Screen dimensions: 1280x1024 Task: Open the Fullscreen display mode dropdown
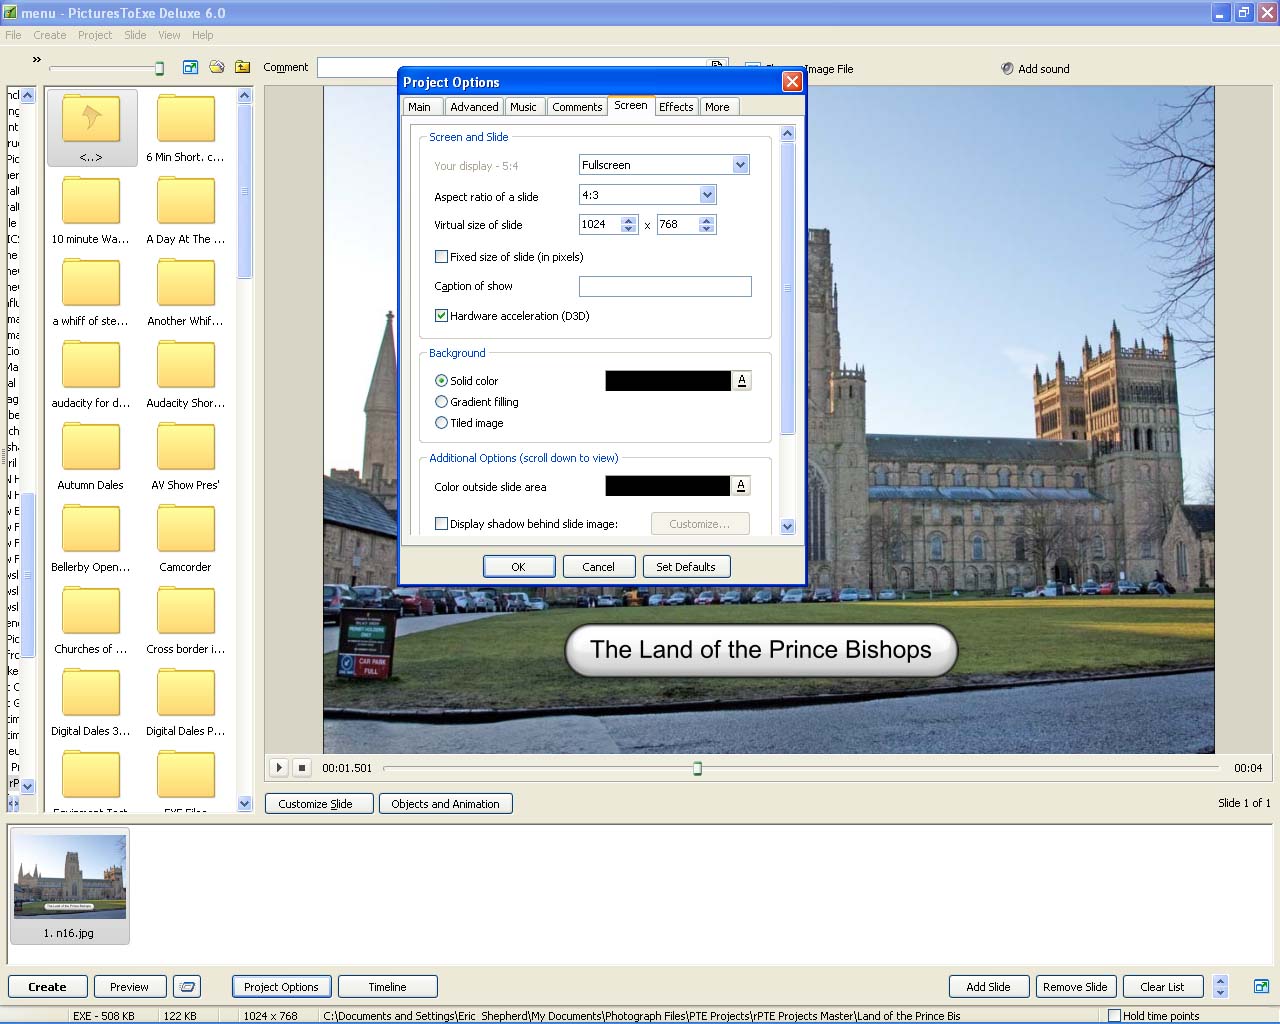(740, 165)
